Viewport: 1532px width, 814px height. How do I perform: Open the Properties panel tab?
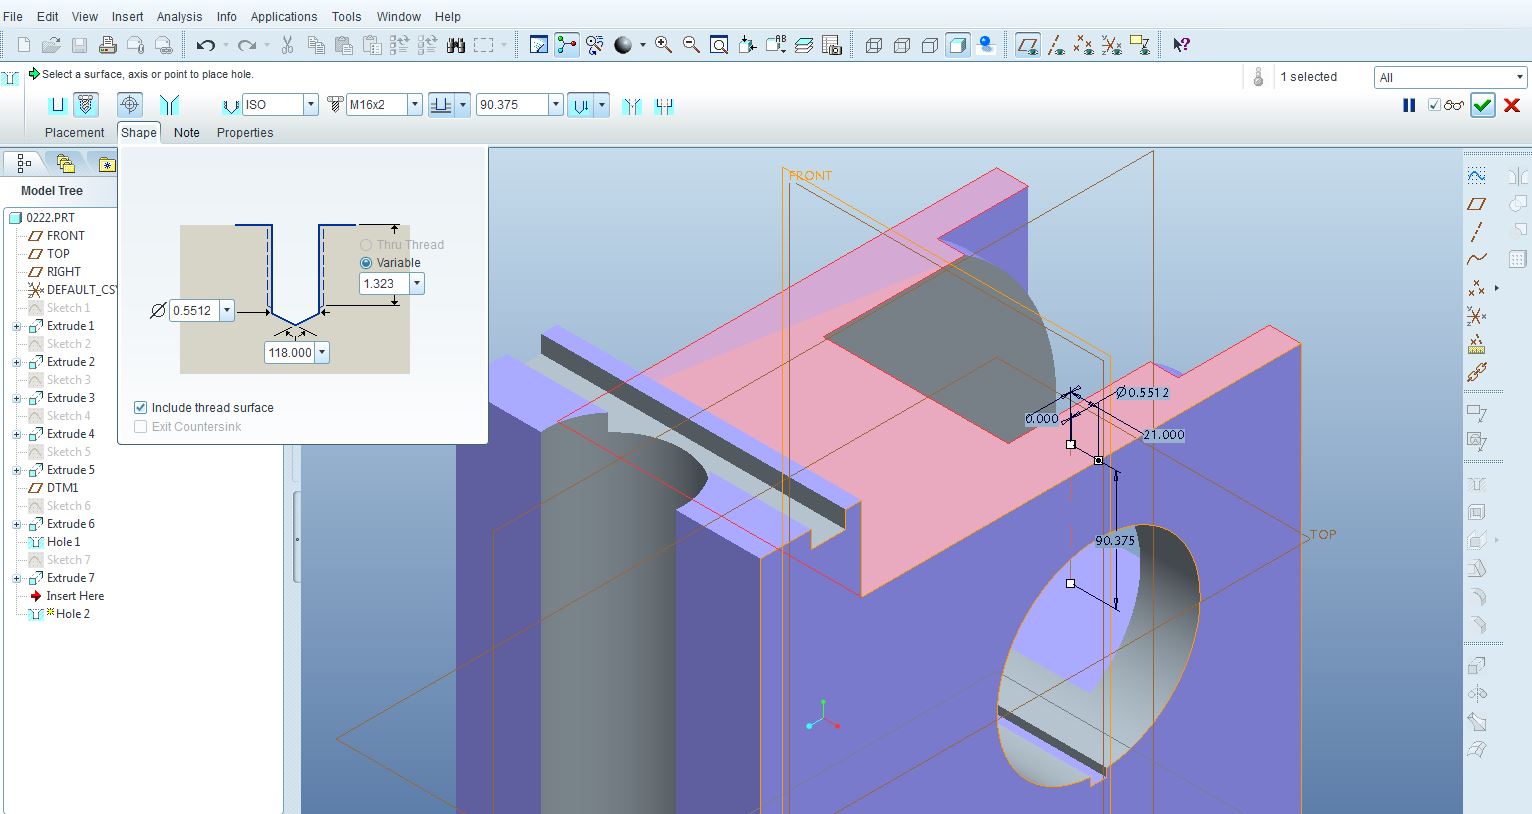point(245,133)
